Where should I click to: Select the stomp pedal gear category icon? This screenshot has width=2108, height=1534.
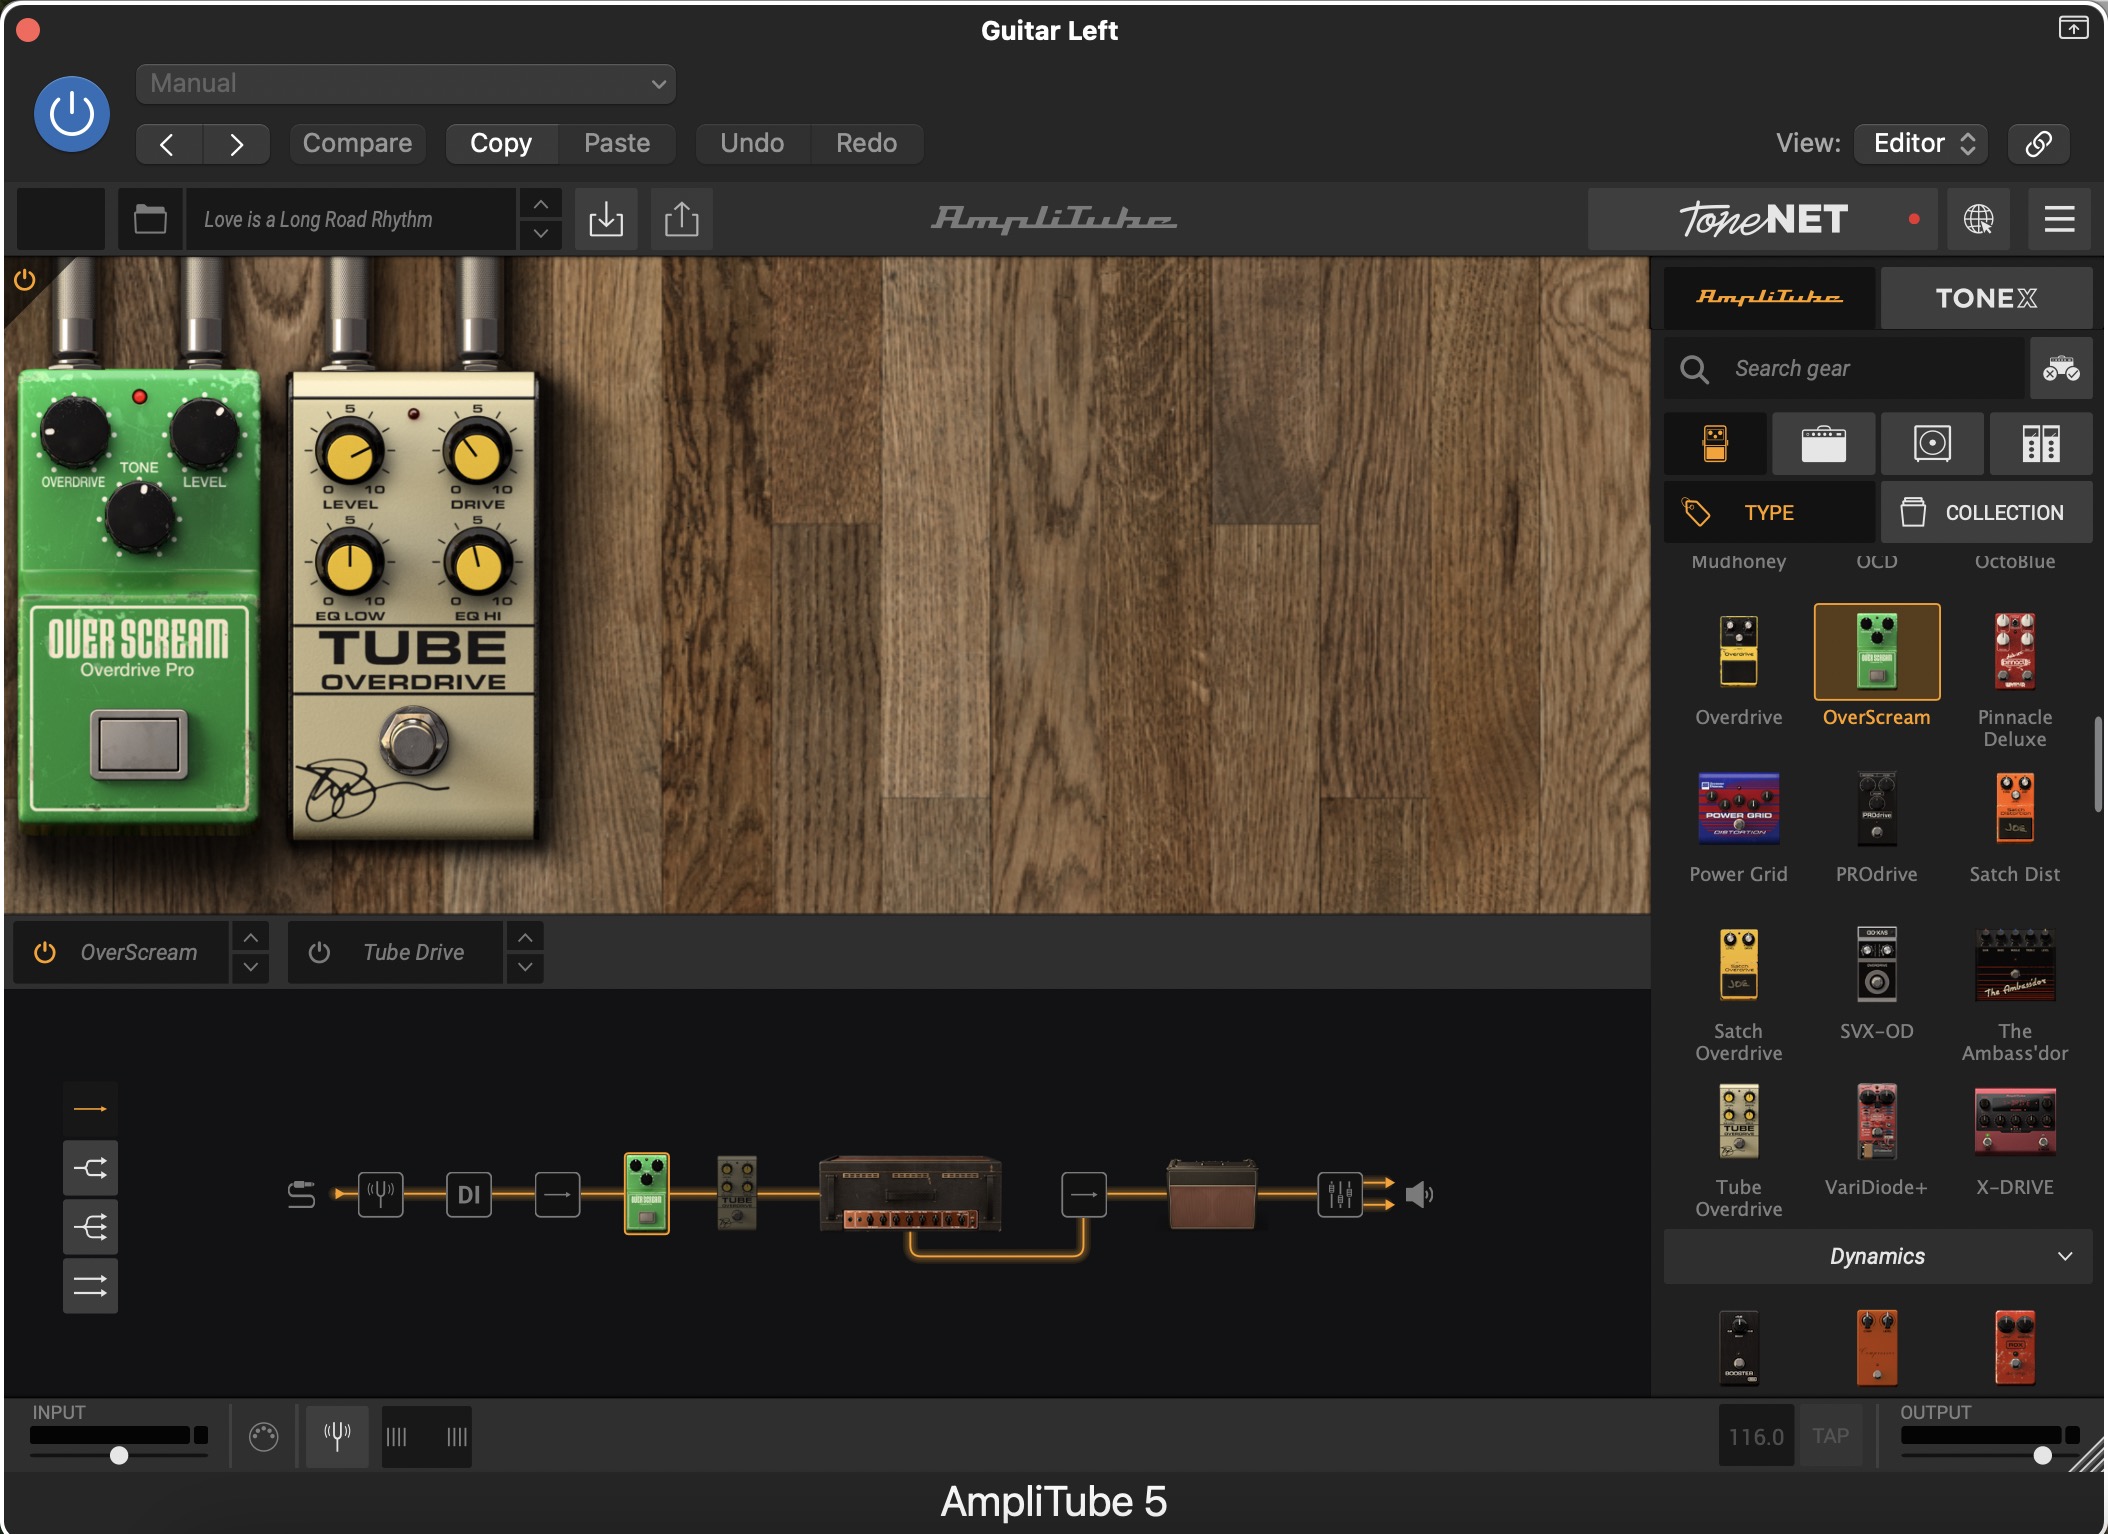coord(1715,443)
